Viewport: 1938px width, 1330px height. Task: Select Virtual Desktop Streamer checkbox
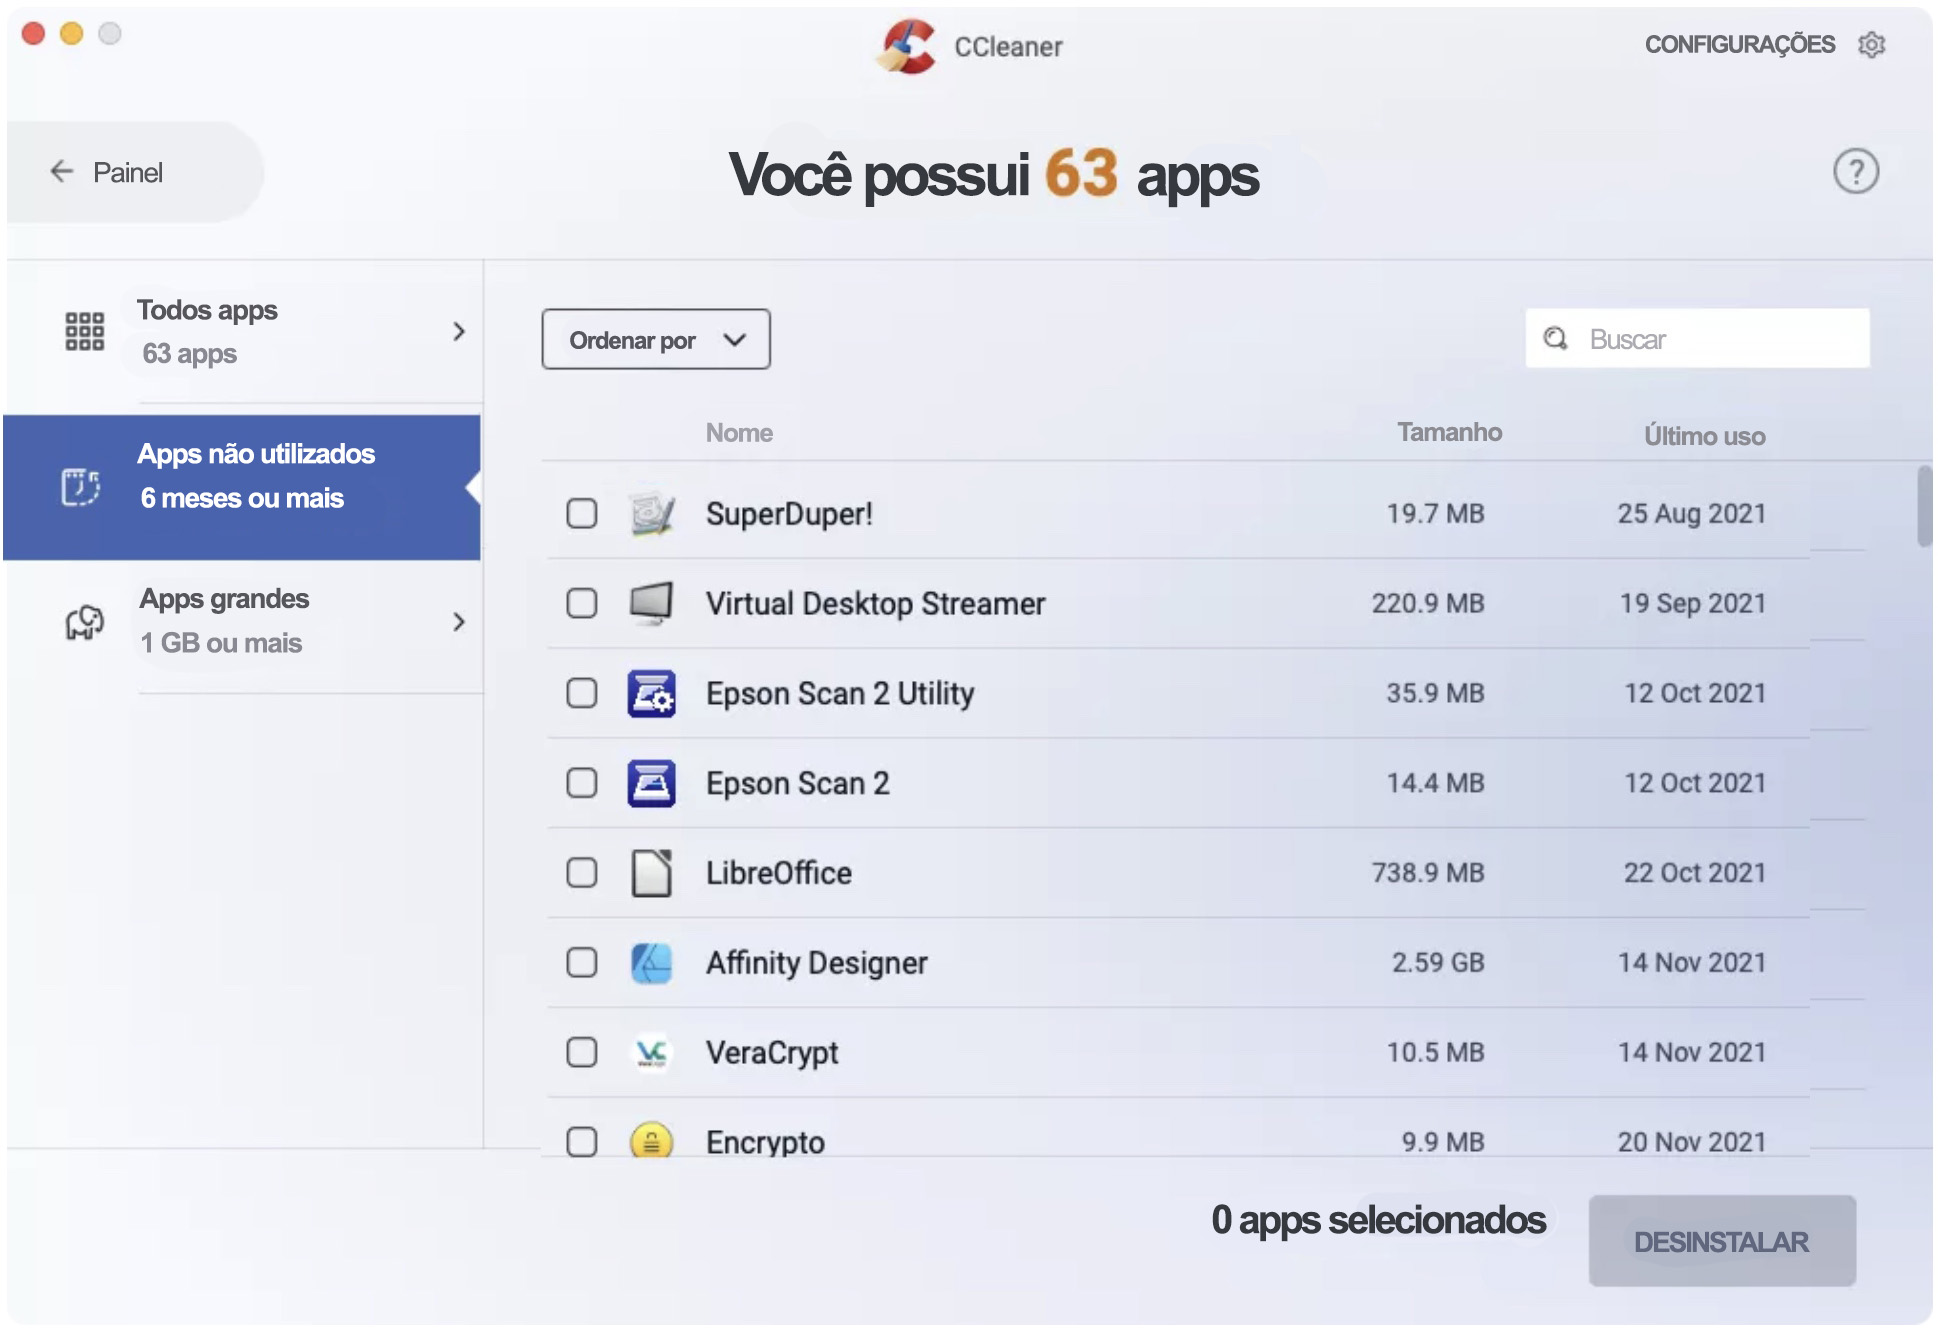click(x=582, y=603)
